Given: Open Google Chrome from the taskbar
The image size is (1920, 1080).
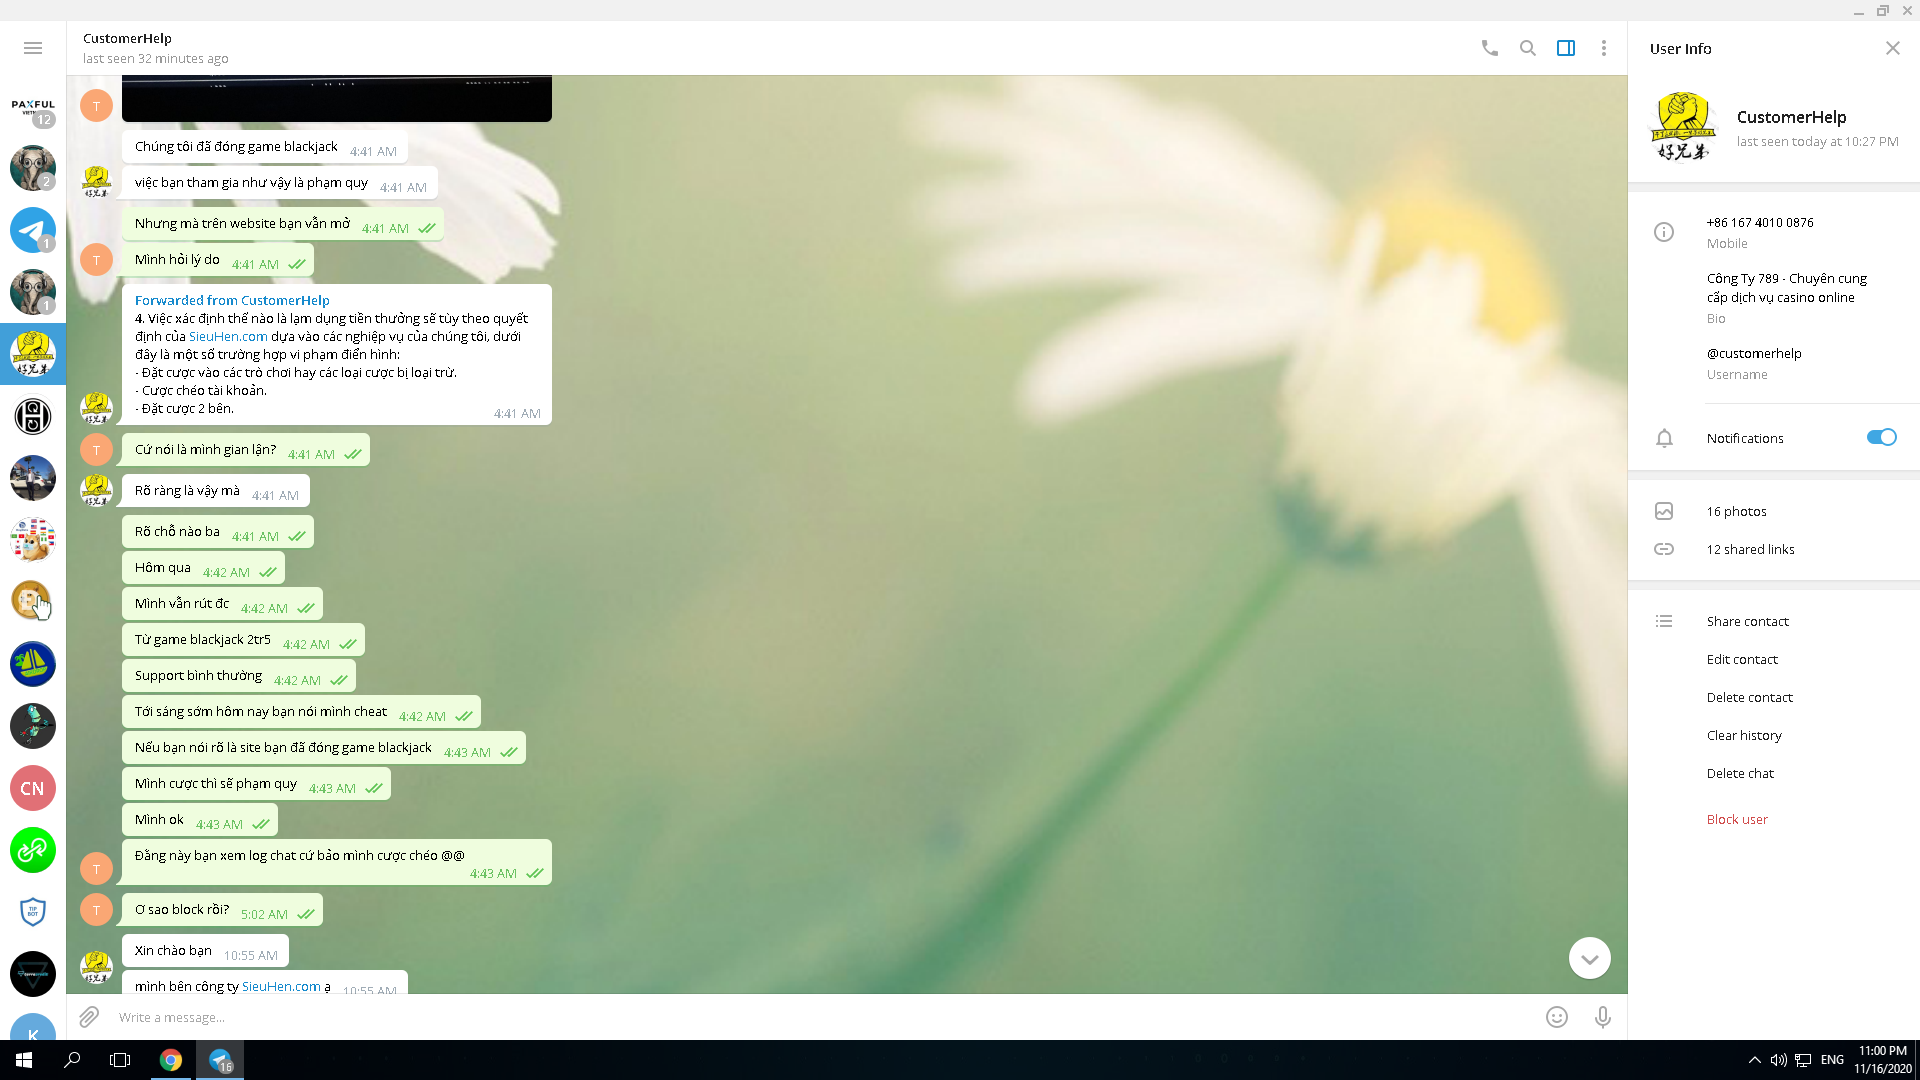Looking at the screenshot, I should point(171,1060).
